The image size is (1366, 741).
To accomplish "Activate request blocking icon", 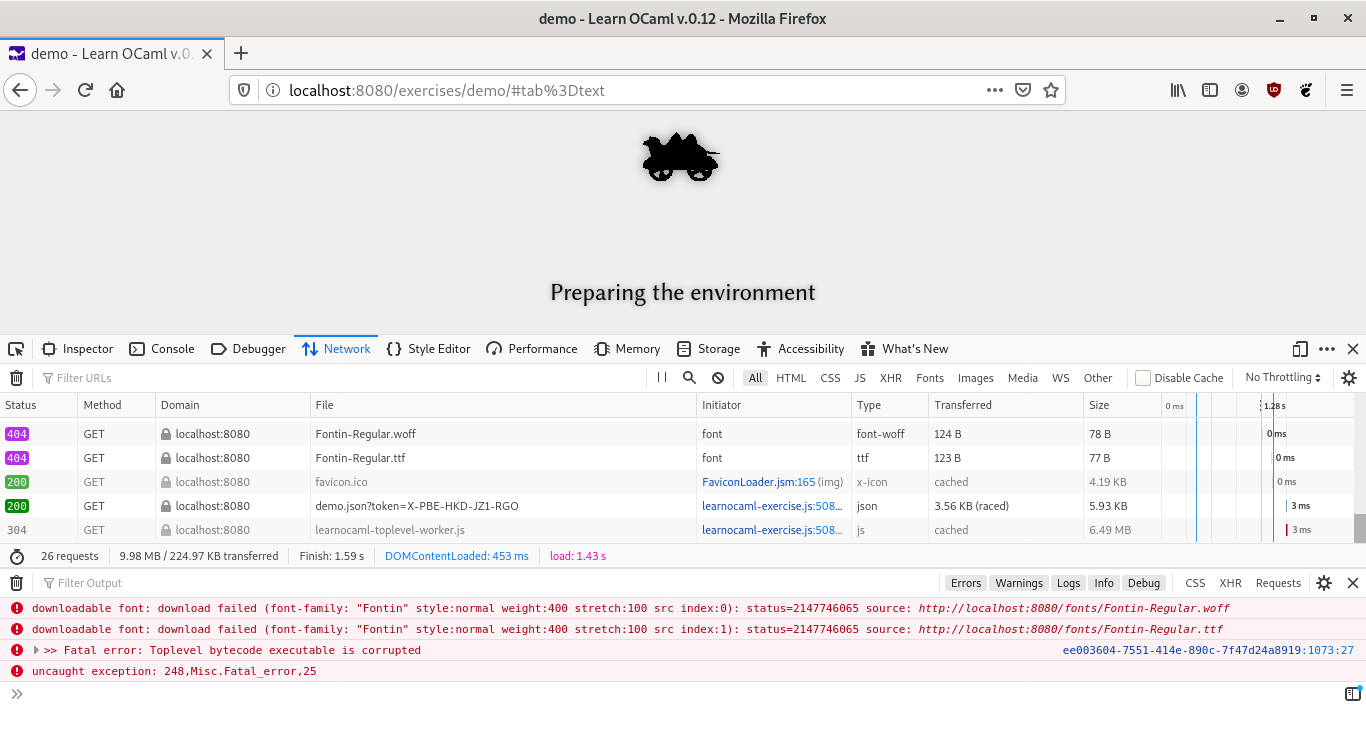I will pyautogui.click(x=717, y=377).
